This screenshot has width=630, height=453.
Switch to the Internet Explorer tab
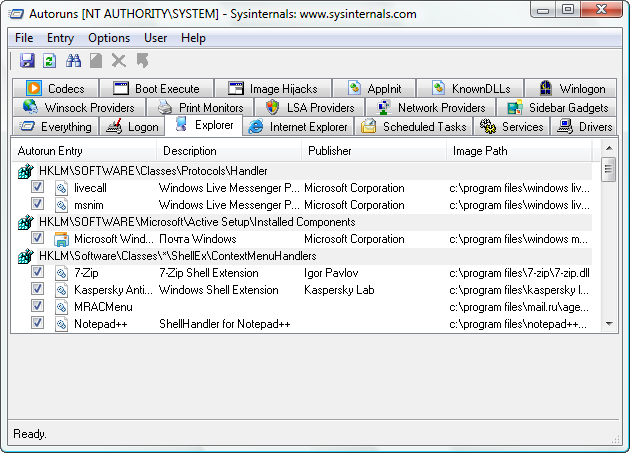(298, 126)
